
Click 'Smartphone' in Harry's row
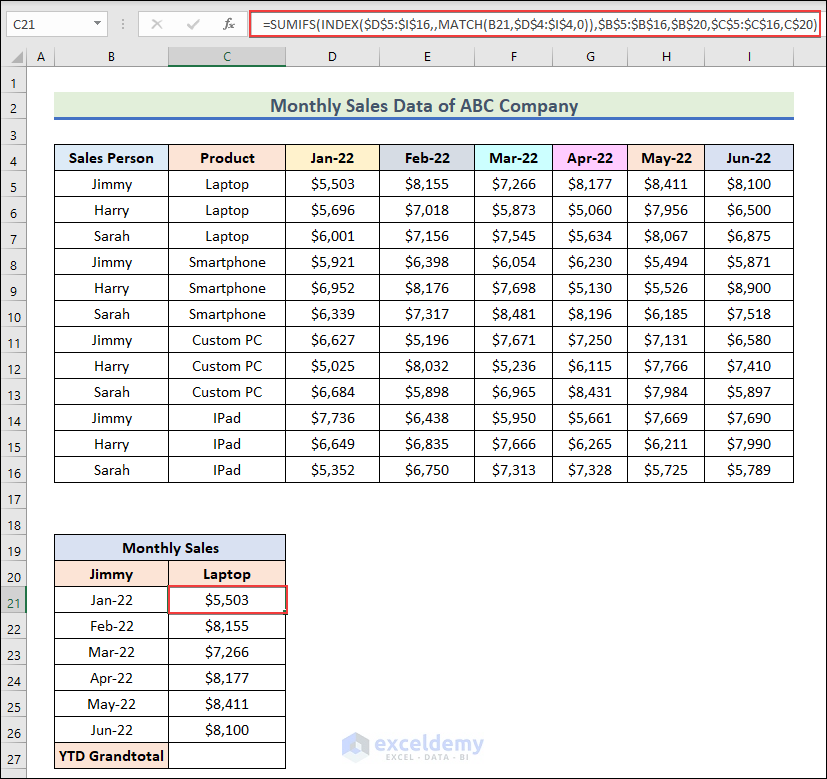click(x=227, y=288)
